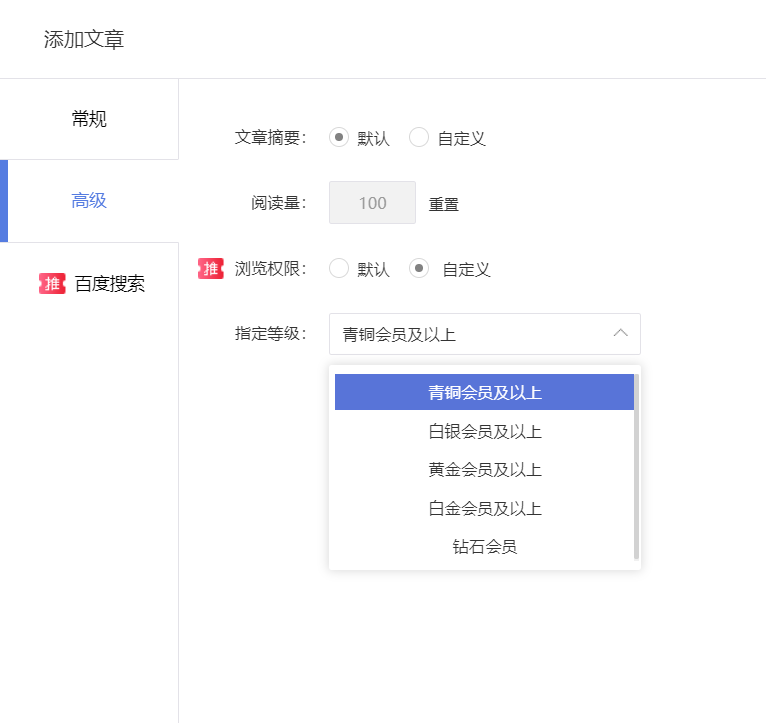Click the 添加文章 page title
This screenshot has width=766, height=723.
pyautogui.click(x=84, y=39)
